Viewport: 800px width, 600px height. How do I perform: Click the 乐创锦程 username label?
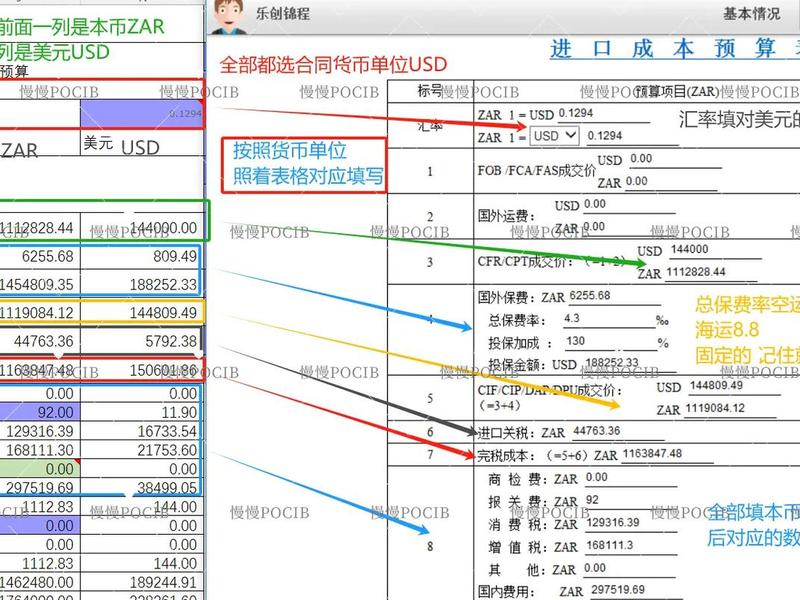283,13
